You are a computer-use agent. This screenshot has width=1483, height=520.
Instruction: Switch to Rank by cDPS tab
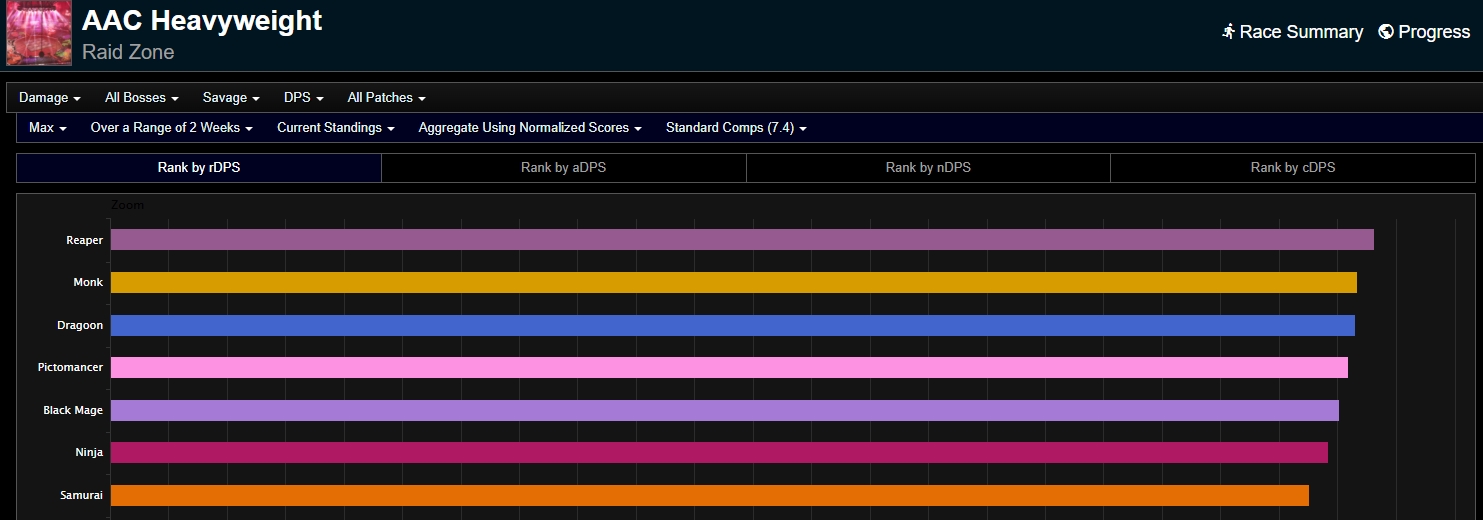[x=1293, y=168]
